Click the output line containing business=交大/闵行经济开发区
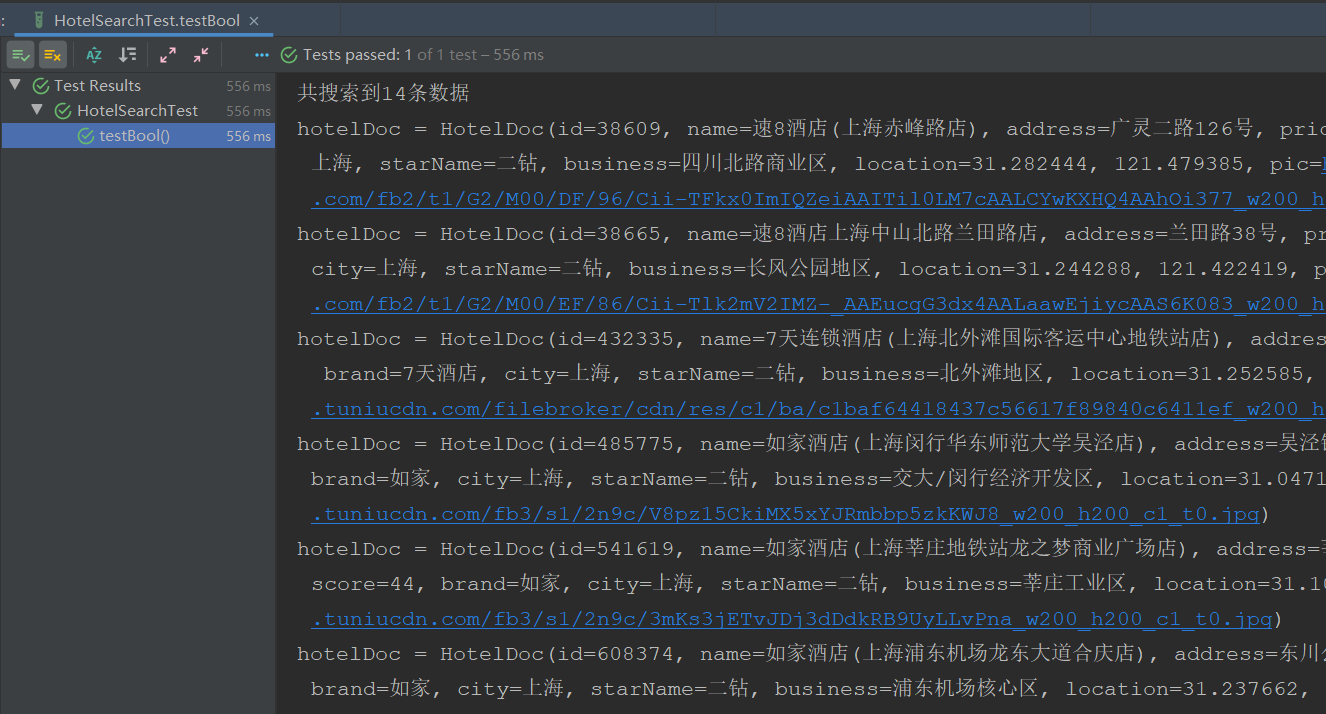 818,479
